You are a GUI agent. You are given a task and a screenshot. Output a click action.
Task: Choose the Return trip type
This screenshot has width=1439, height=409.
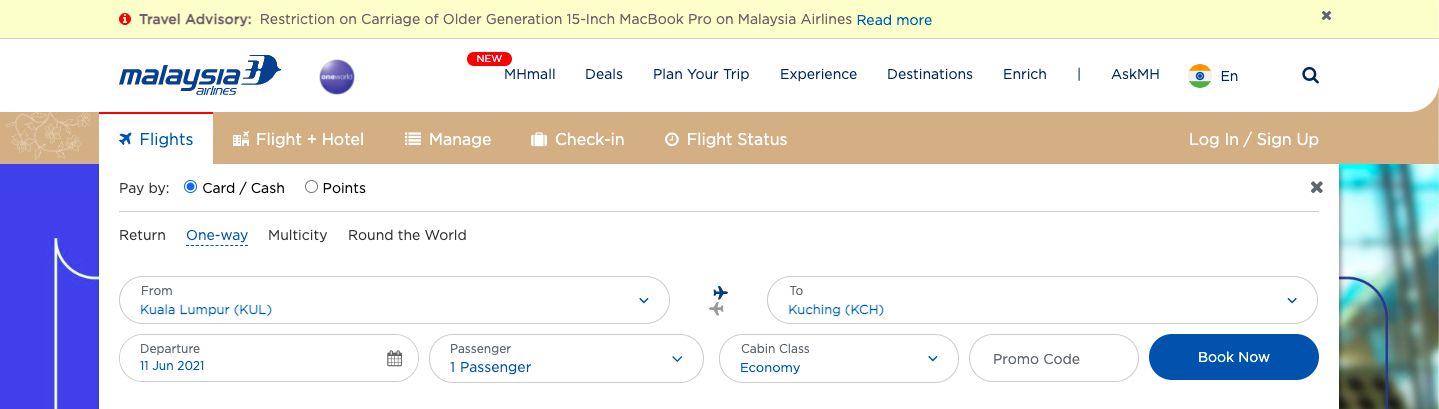click(x=142, y=235)
